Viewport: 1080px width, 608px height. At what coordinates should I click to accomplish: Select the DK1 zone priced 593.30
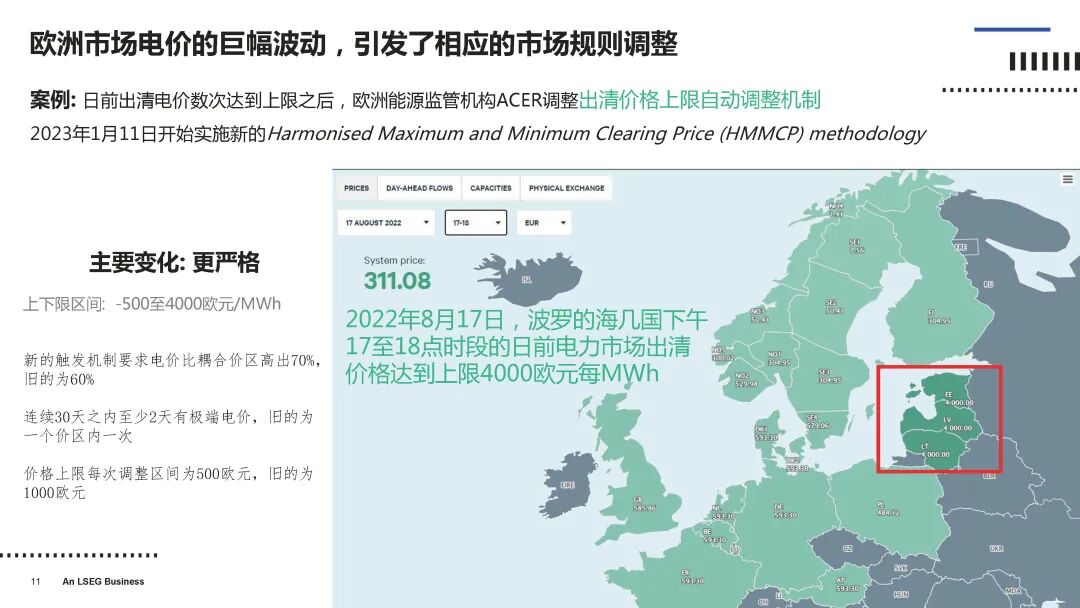coord(766,433)
